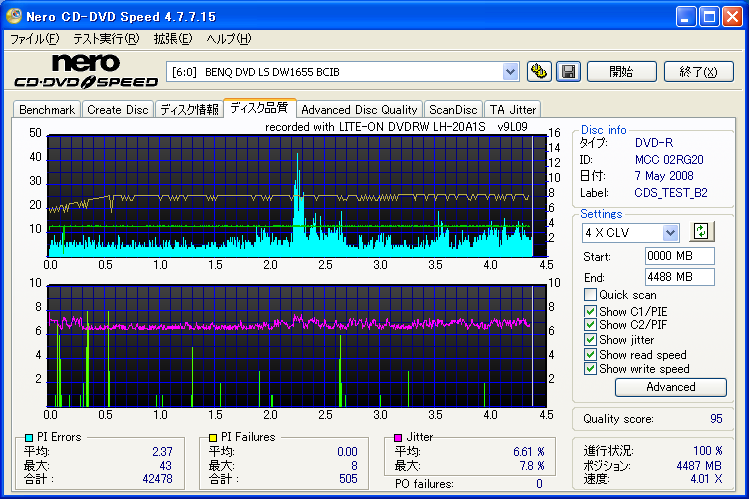Click the date 7 May 2008 text

663,176
